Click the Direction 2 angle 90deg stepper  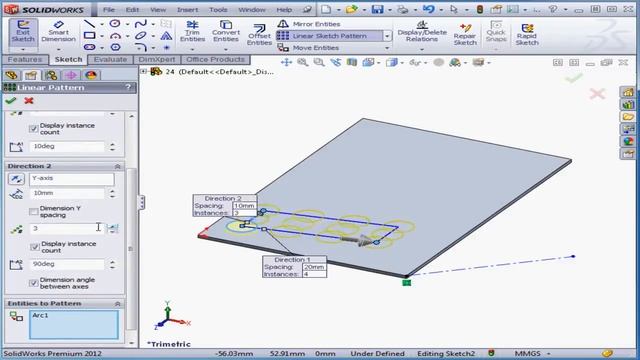pos(112,264)
